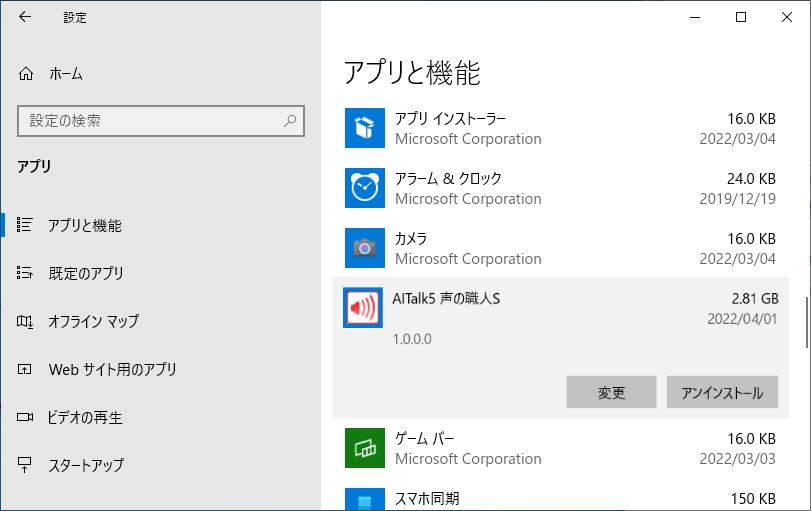Click the スマホ同期 app icon
The image size is (811, 511).
click(x=365, y=499)
